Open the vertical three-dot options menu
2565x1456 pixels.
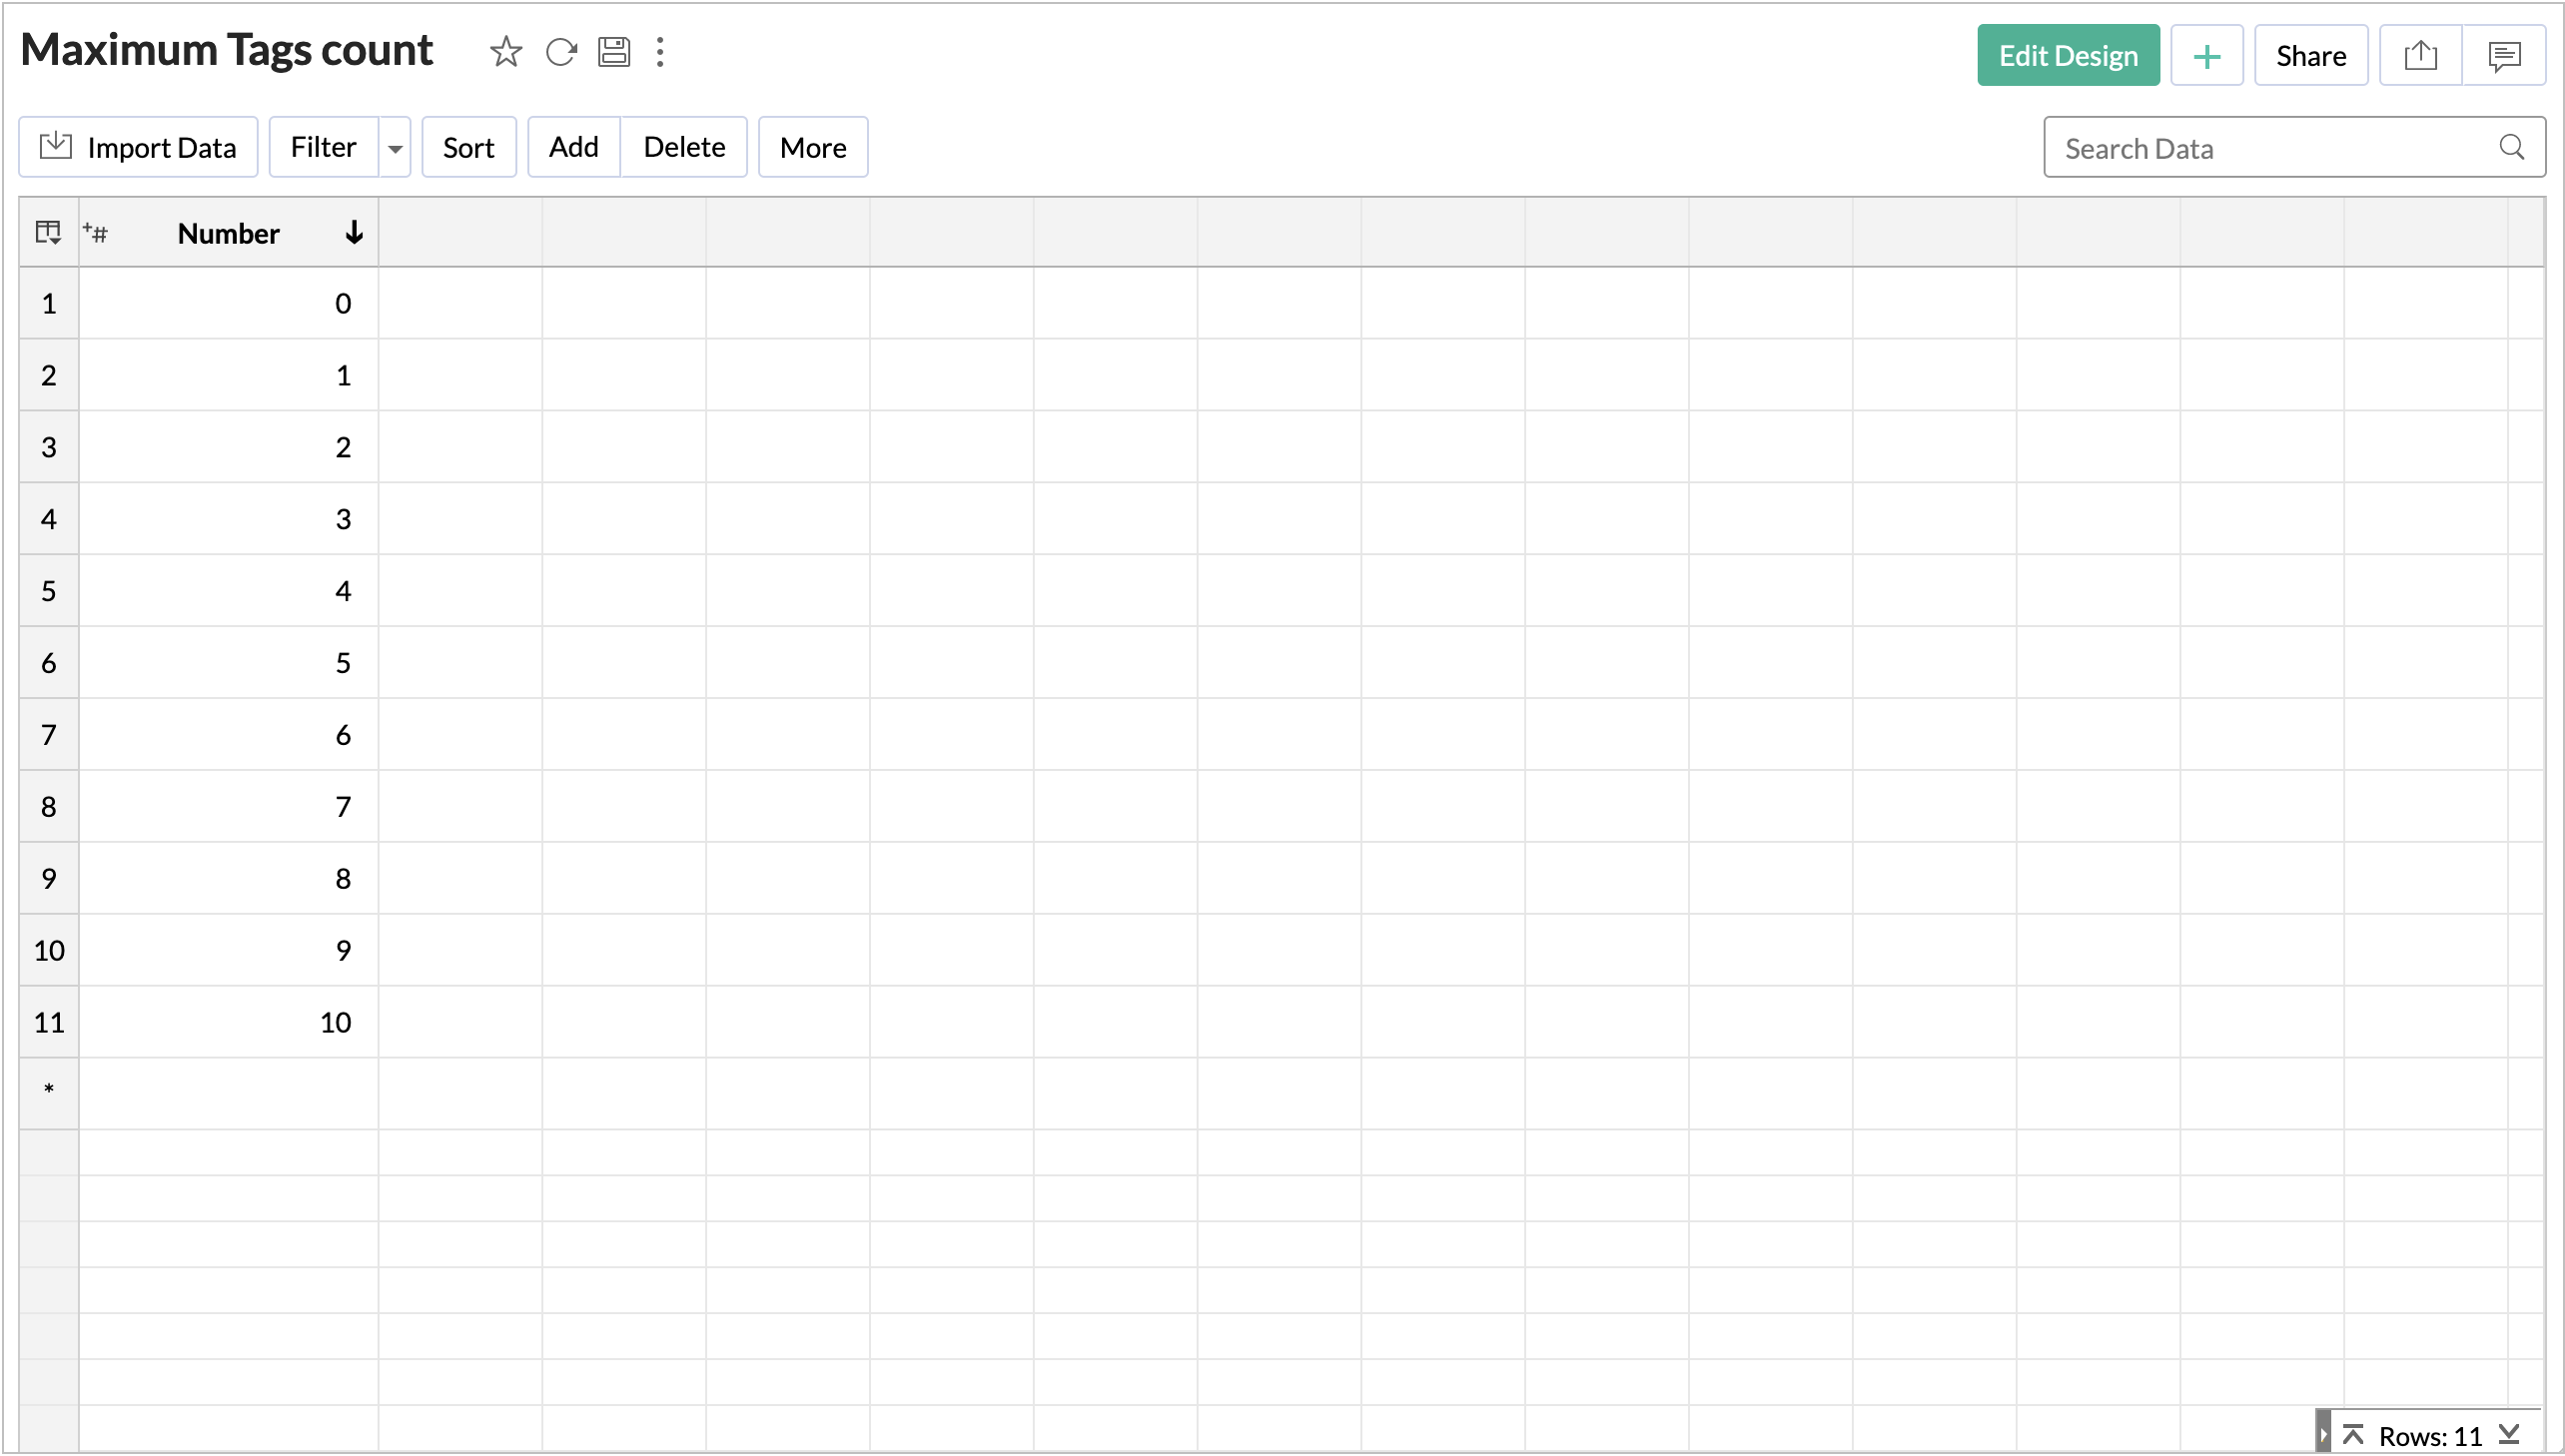coord(660,52)
